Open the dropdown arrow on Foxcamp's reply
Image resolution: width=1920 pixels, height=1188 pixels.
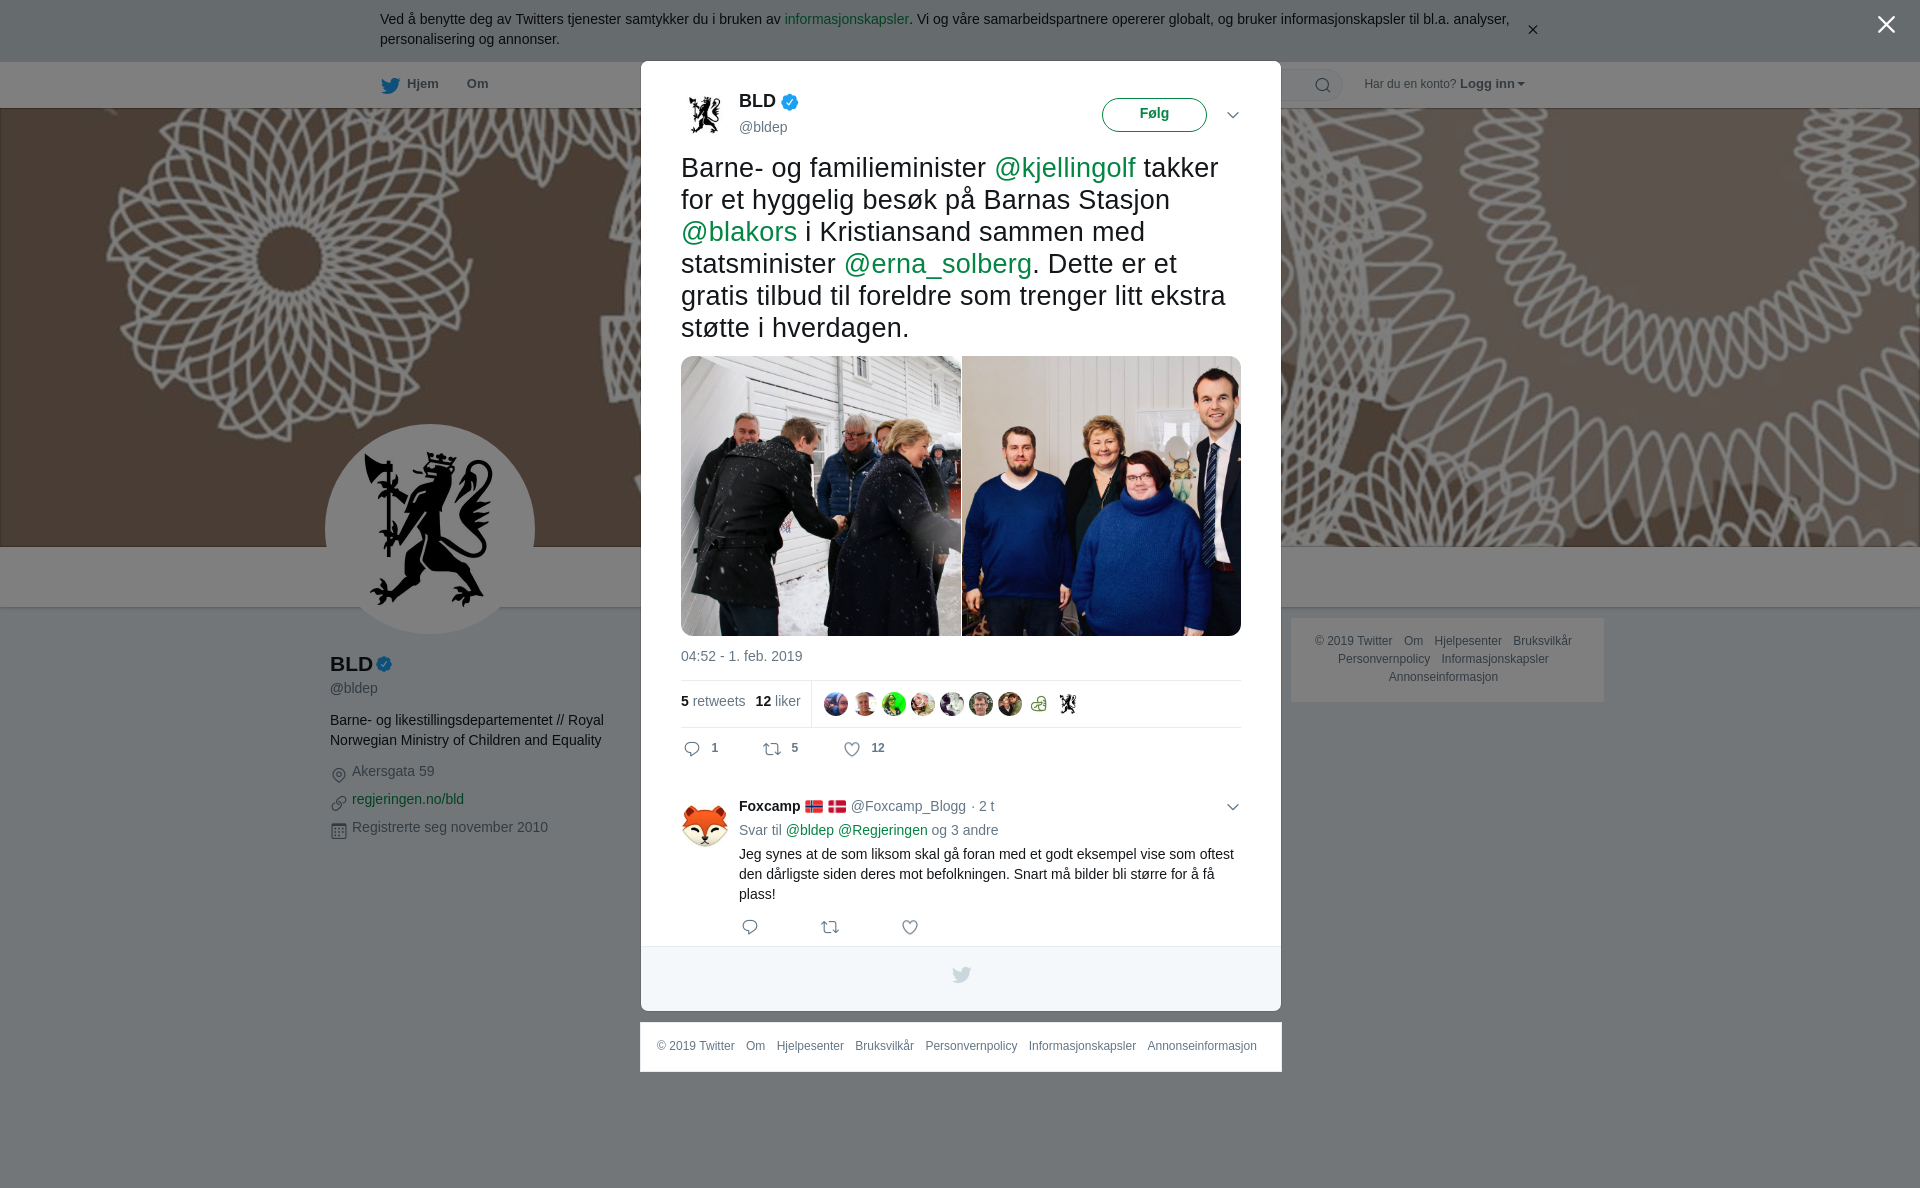pyautogui.click(x=1233, y=807)
